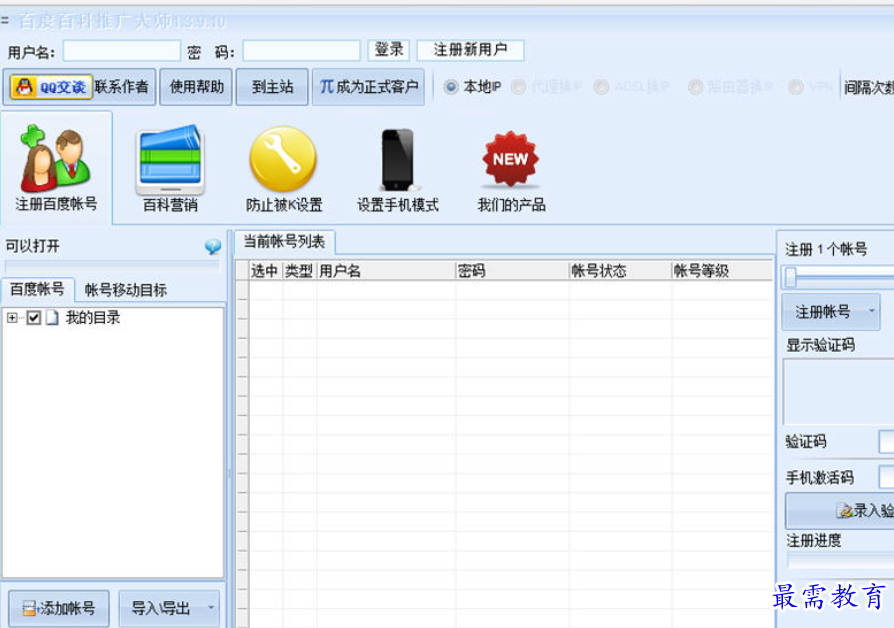Switch to the 百度帐号 tab
The height and width of the screenshot is (628, 894).
(37, 289)
